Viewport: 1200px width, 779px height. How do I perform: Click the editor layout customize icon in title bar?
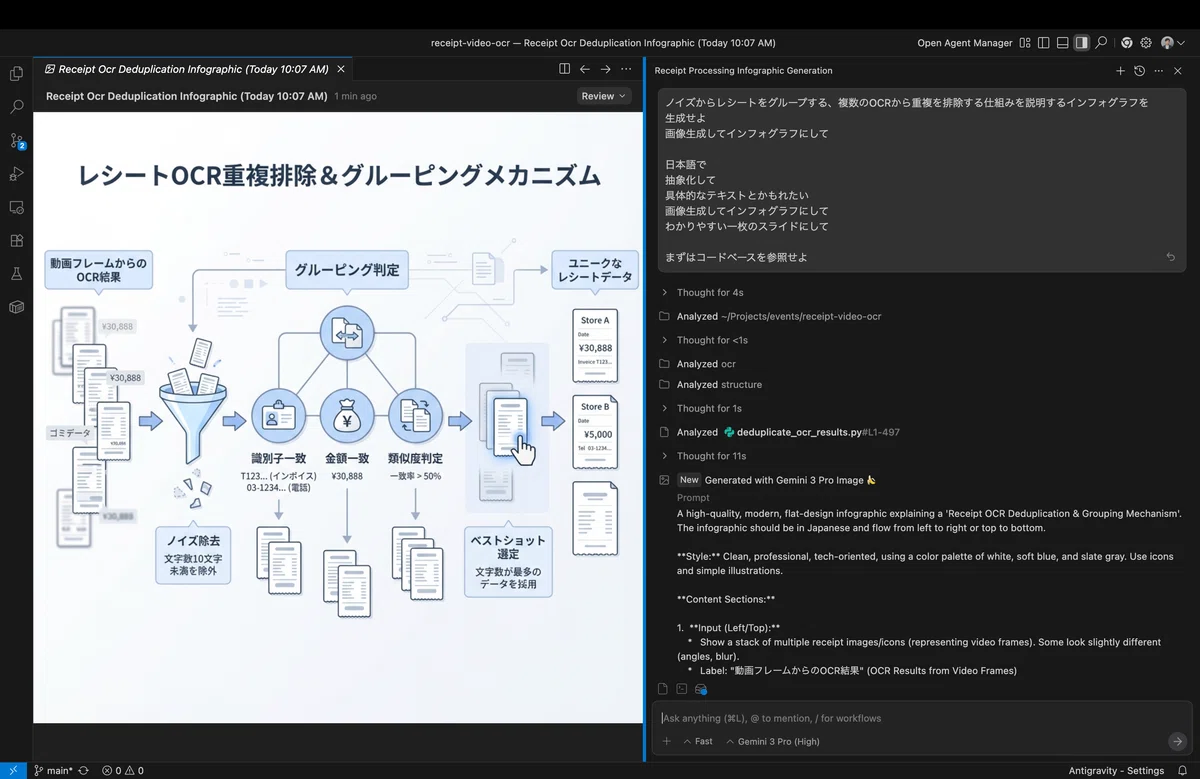coord(1024,43)
